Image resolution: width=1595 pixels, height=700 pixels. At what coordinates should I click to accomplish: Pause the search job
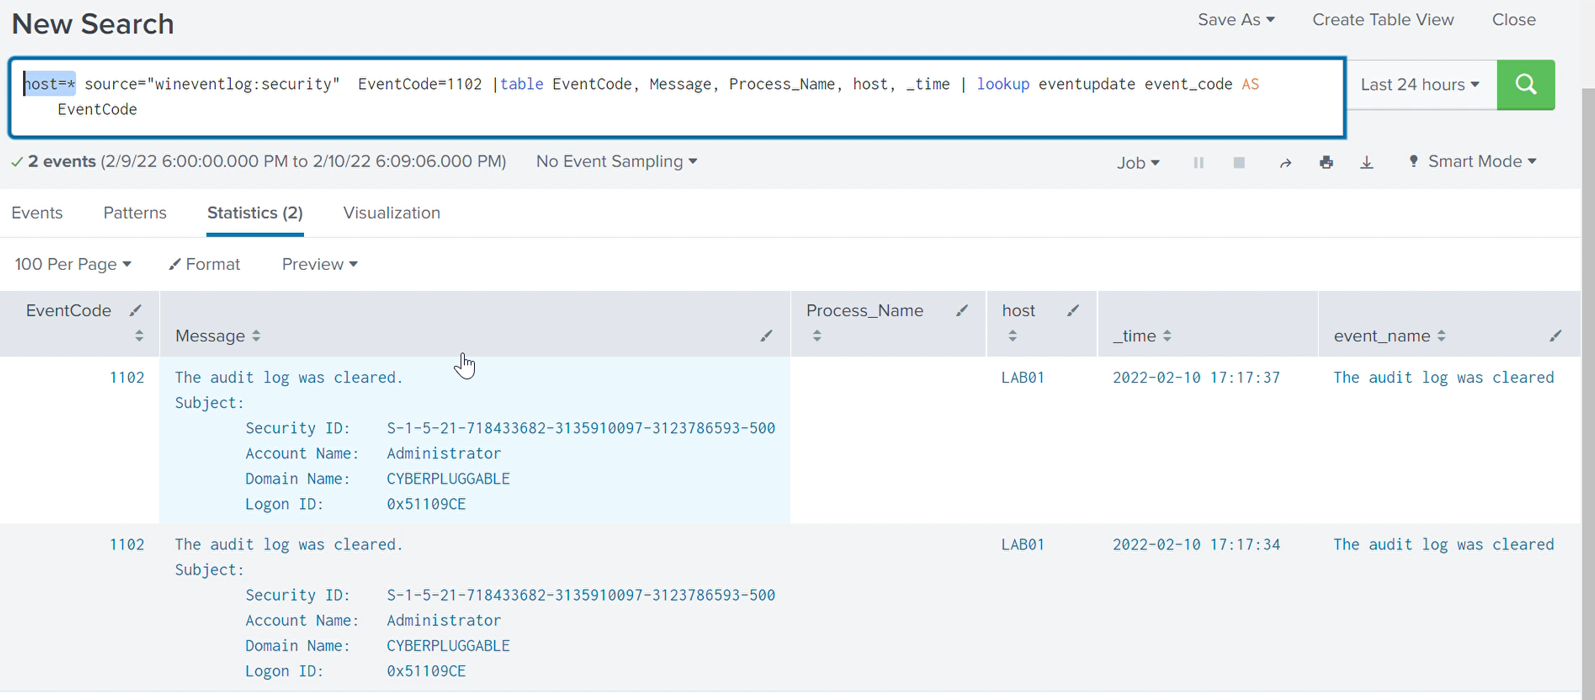point(1198,162)
